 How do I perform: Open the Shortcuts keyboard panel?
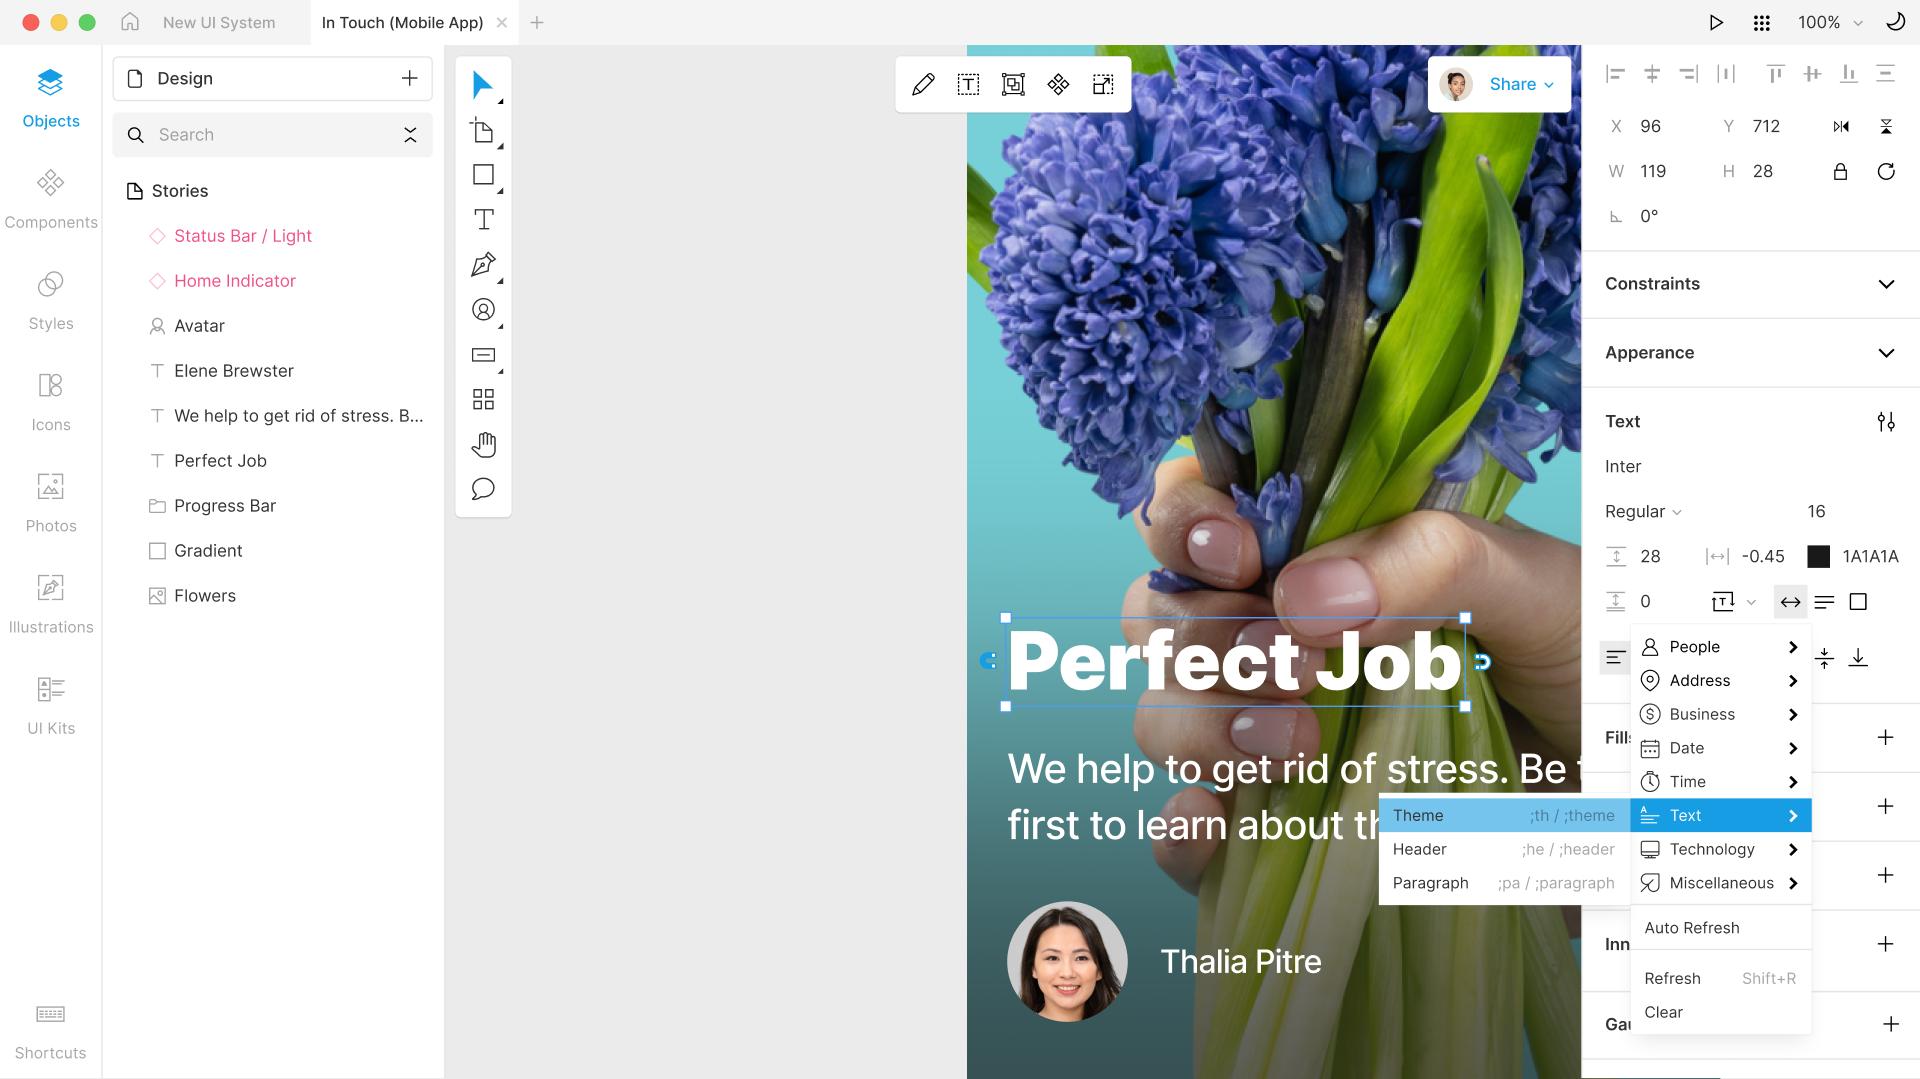coord(51,1032)
